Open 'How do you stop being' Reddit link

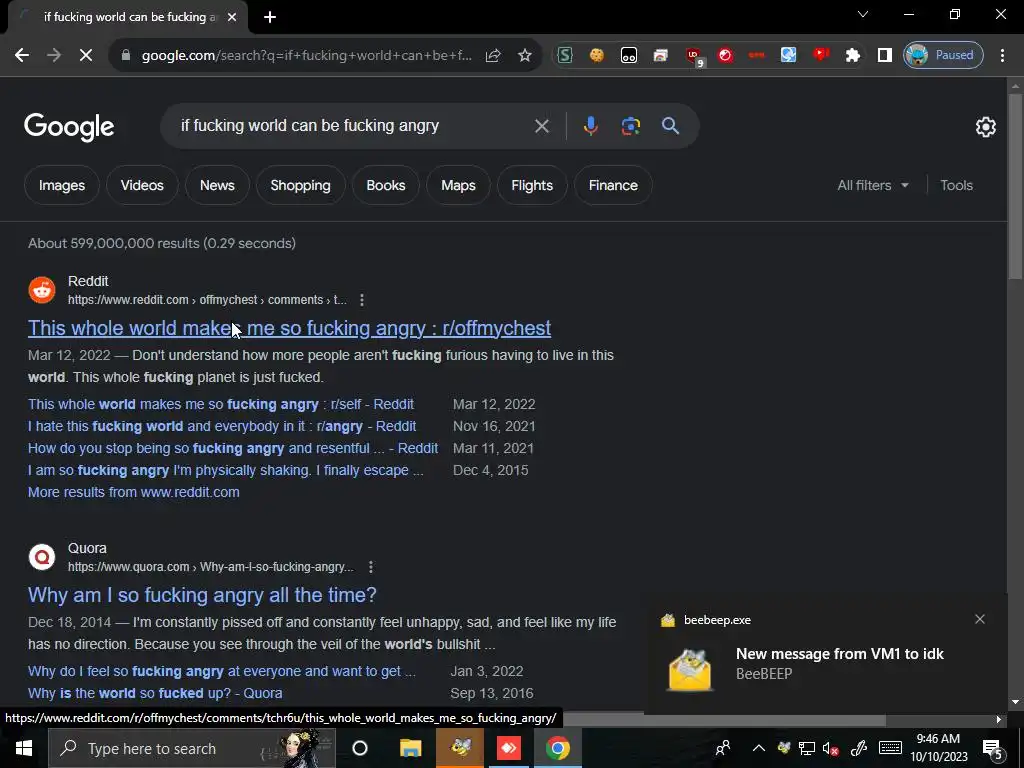pyautogui.click(x=232, y=449)
